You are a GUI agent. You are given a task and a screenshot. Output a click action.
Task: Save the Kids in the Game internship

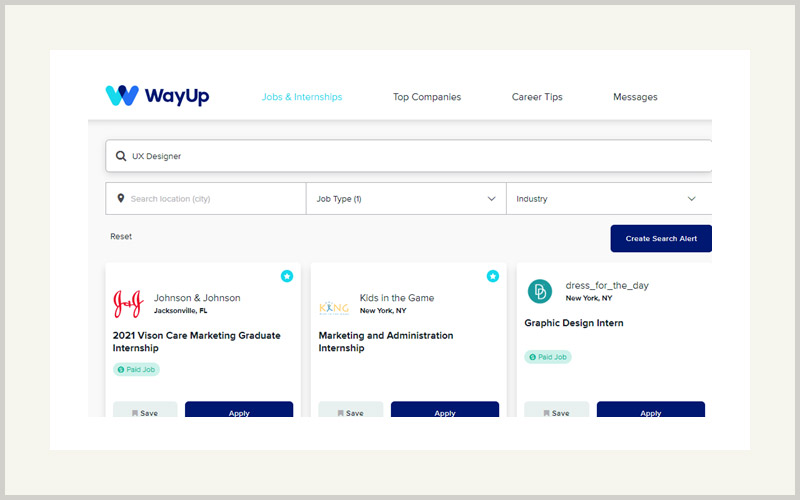[x=351, y=410]
